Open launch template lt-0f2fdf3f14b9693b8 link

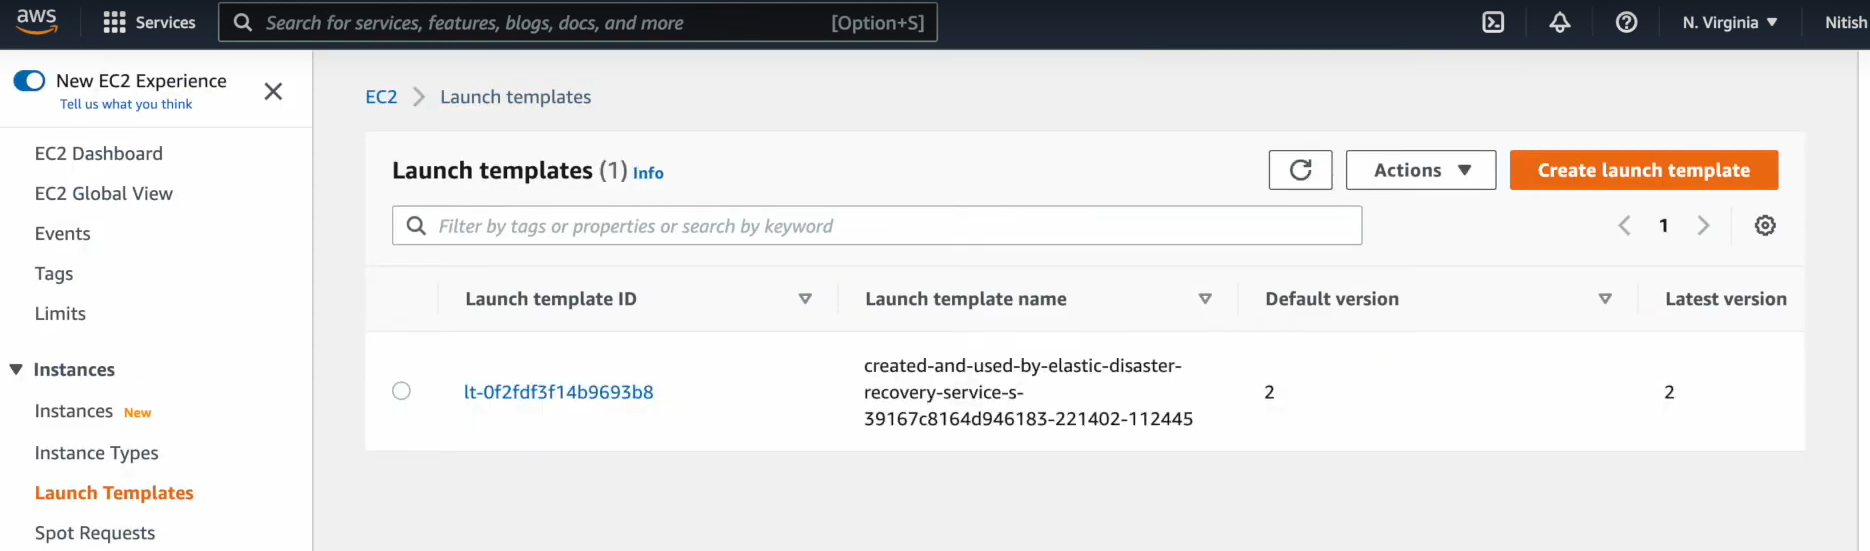click(x=559, y=392)
